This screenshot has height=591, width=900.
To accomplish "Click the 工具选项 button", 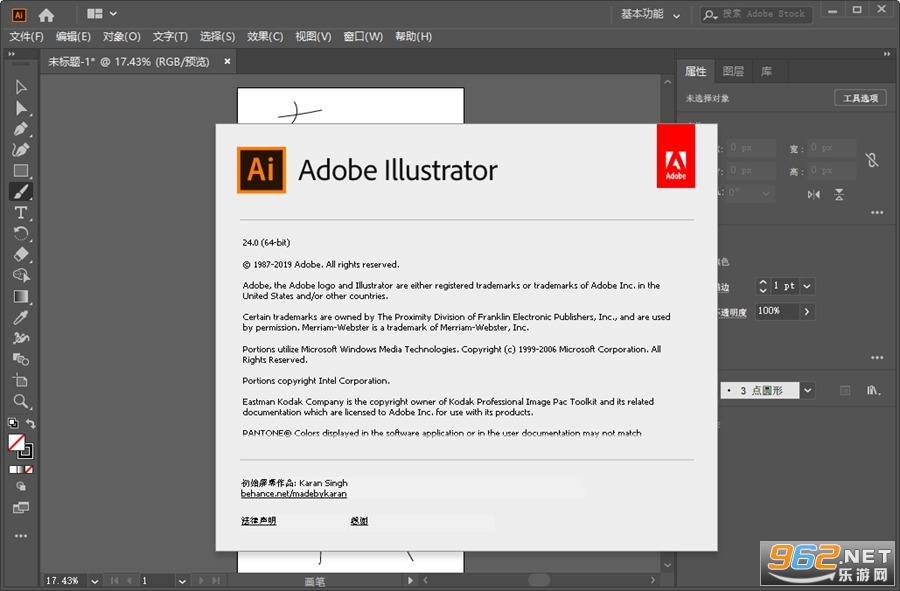I will tap(860, 98).
